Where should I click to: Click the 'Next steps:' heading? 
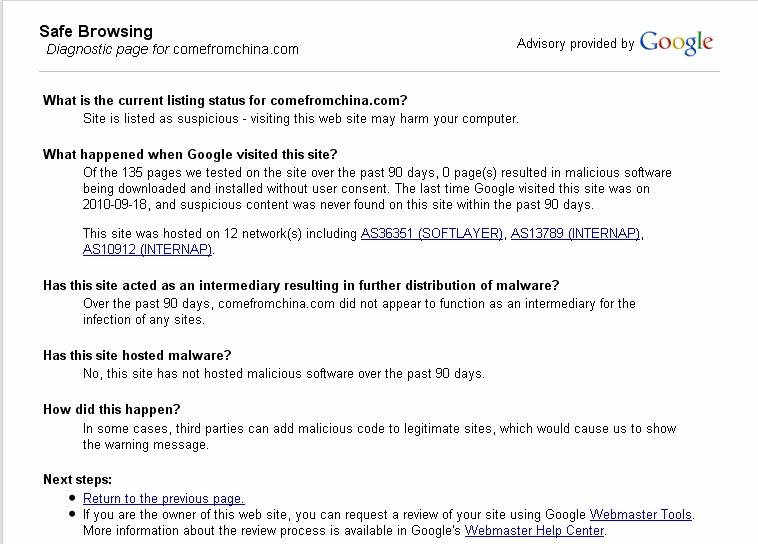click(77, 479)
